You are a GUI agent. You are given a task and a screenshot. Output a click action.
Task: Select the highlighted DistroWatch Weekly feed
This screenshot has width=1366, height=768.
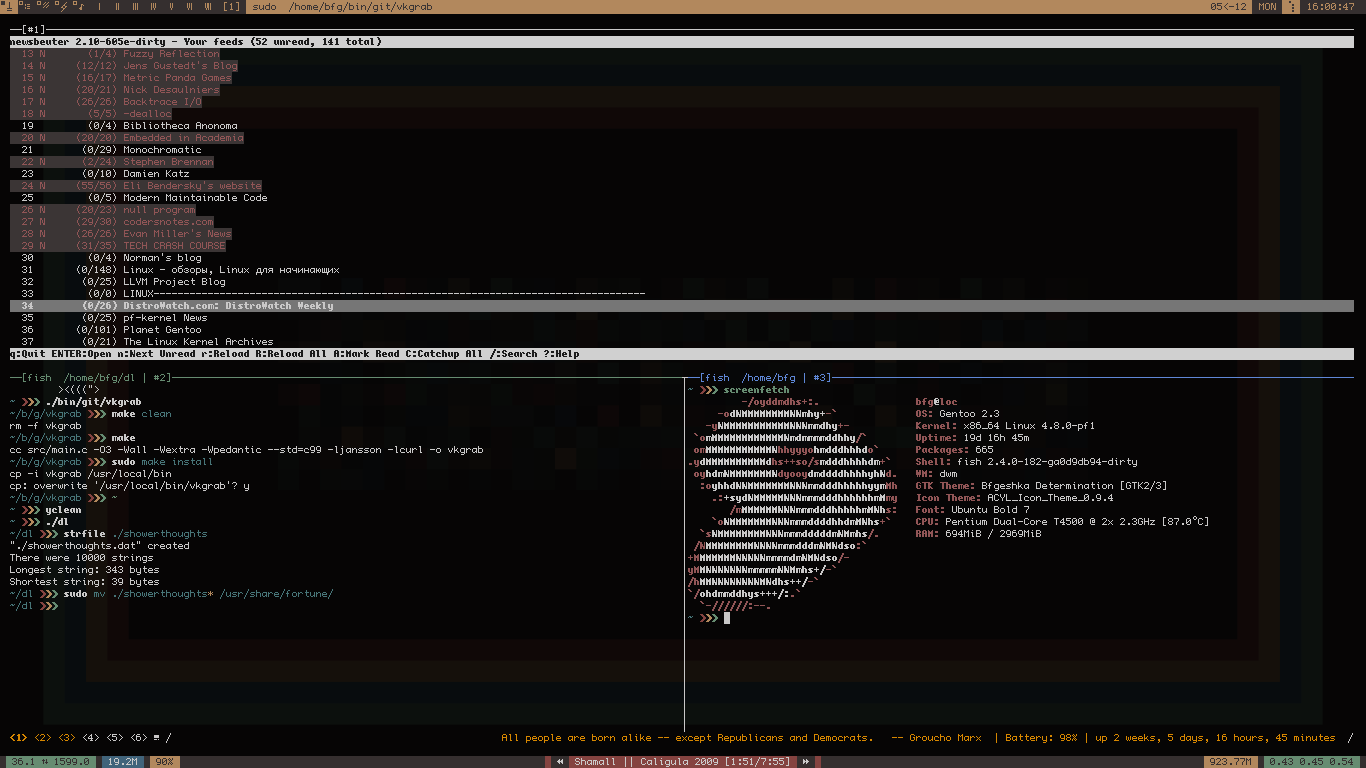point(228,306)
